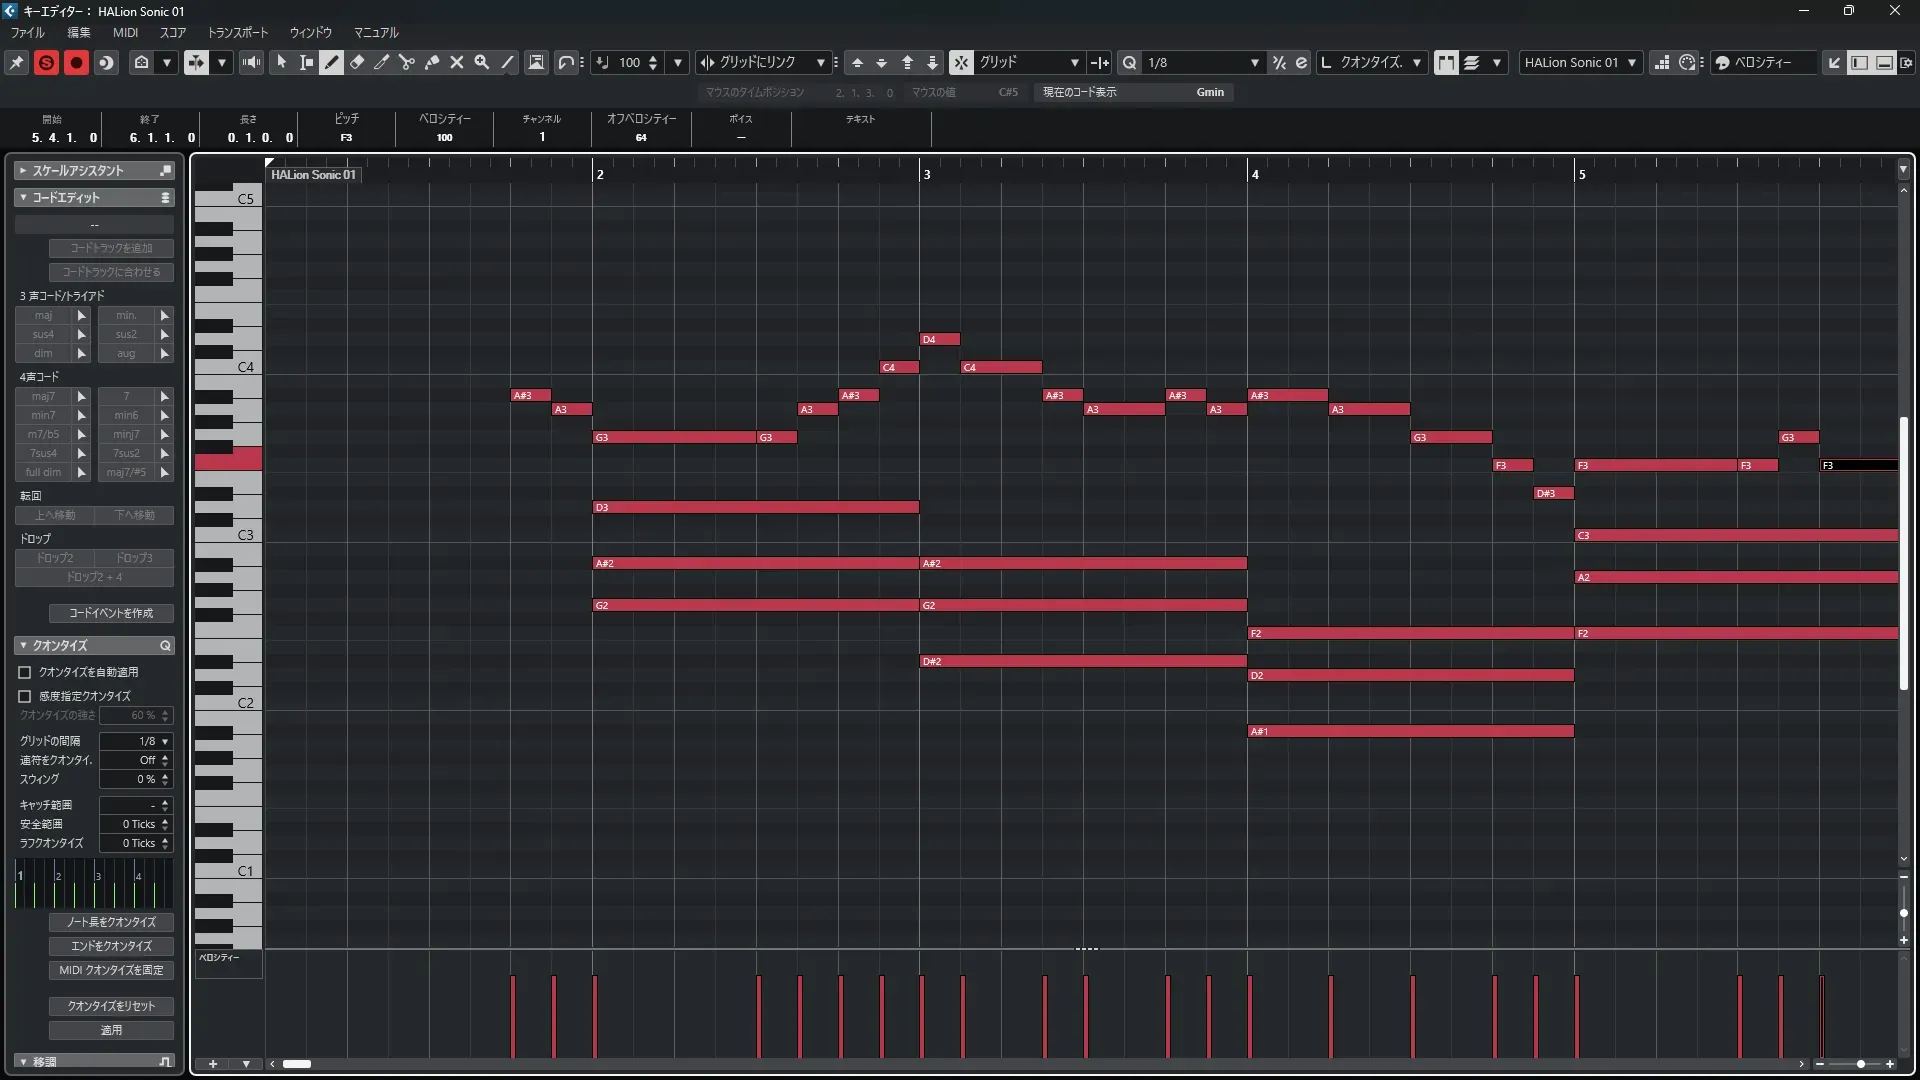This screenshot has height=1080, width=1920.
Task: Click the Object Selection arrow tool
Action: pyautogui.click(x=281, y=62)
